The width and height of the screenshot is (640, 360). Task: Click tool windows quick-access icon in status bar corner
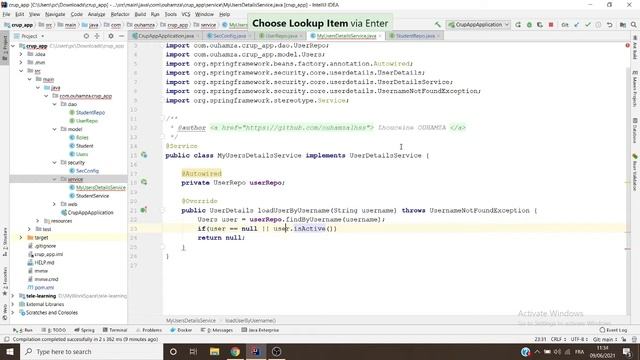(x=7, y=339)
